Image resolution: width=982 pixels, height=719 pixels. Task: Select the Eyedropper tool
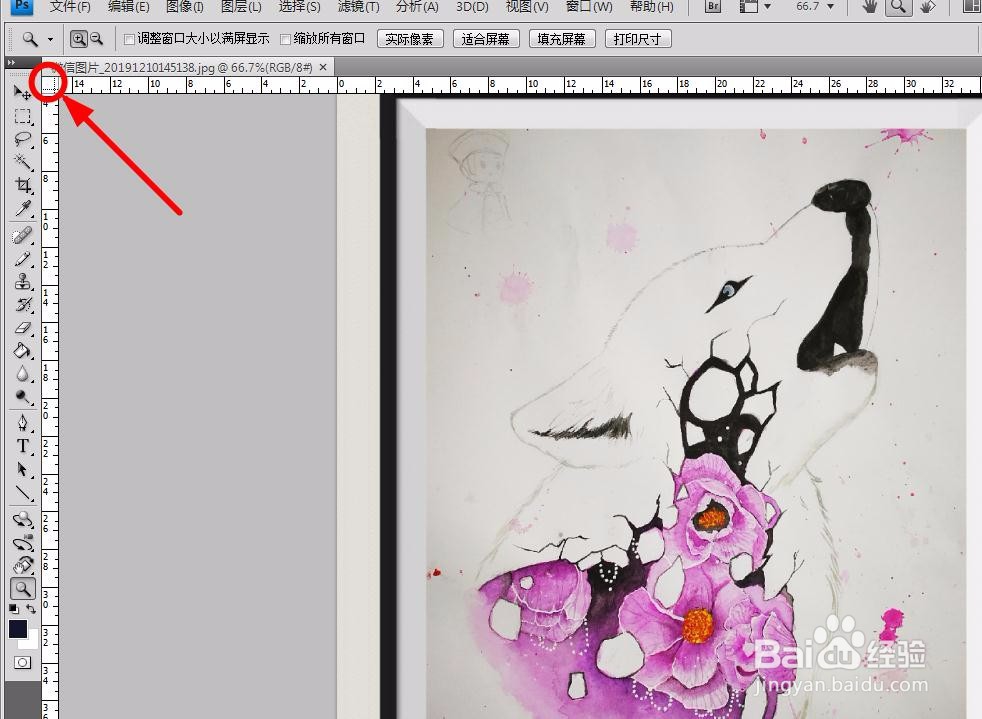point(23,208)
